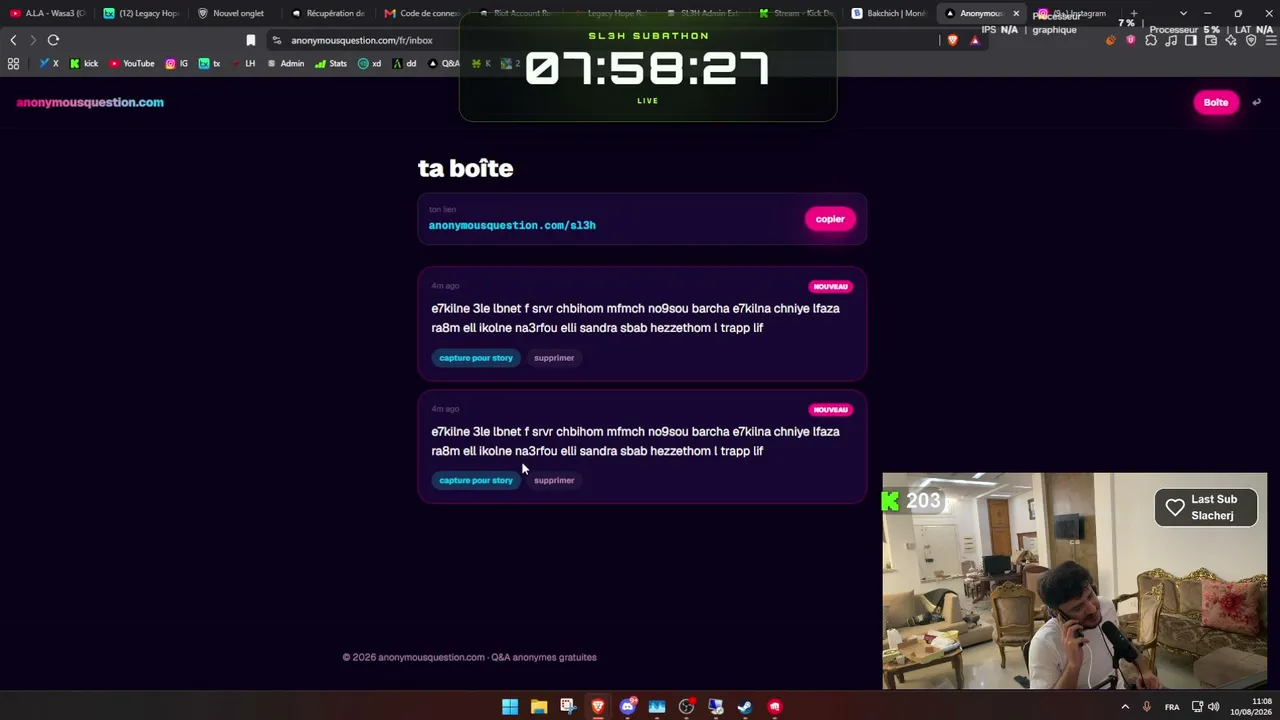The width and height of the screenshot is (1280, 720).
Task: Open the Brave VPN shield icon
Action: [x=1251, y=40]
